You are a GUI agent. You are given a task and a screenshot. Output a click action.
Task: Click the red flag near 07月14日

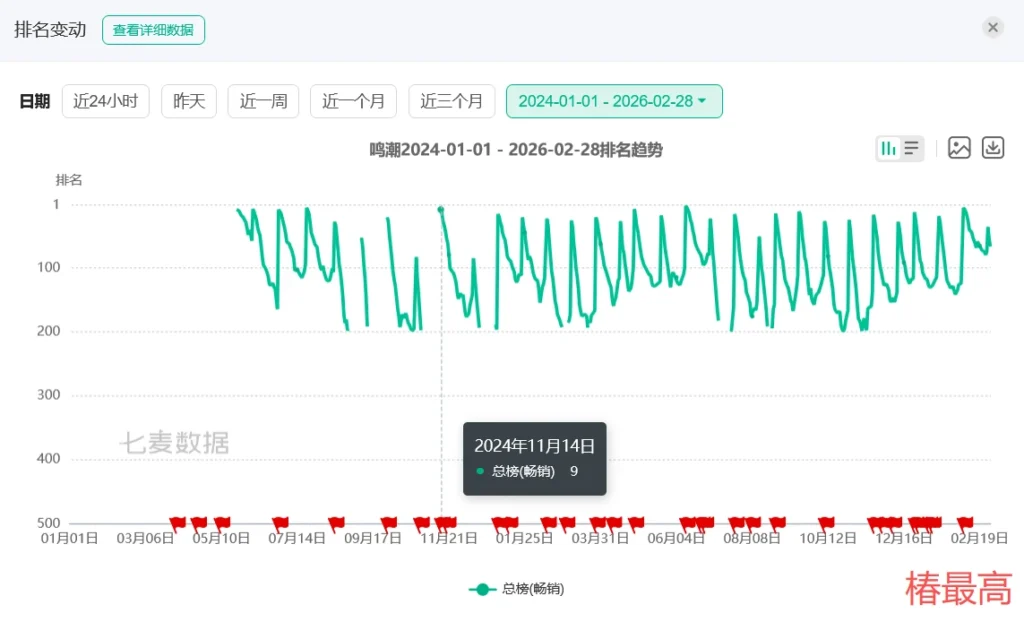tap(281, 522)
